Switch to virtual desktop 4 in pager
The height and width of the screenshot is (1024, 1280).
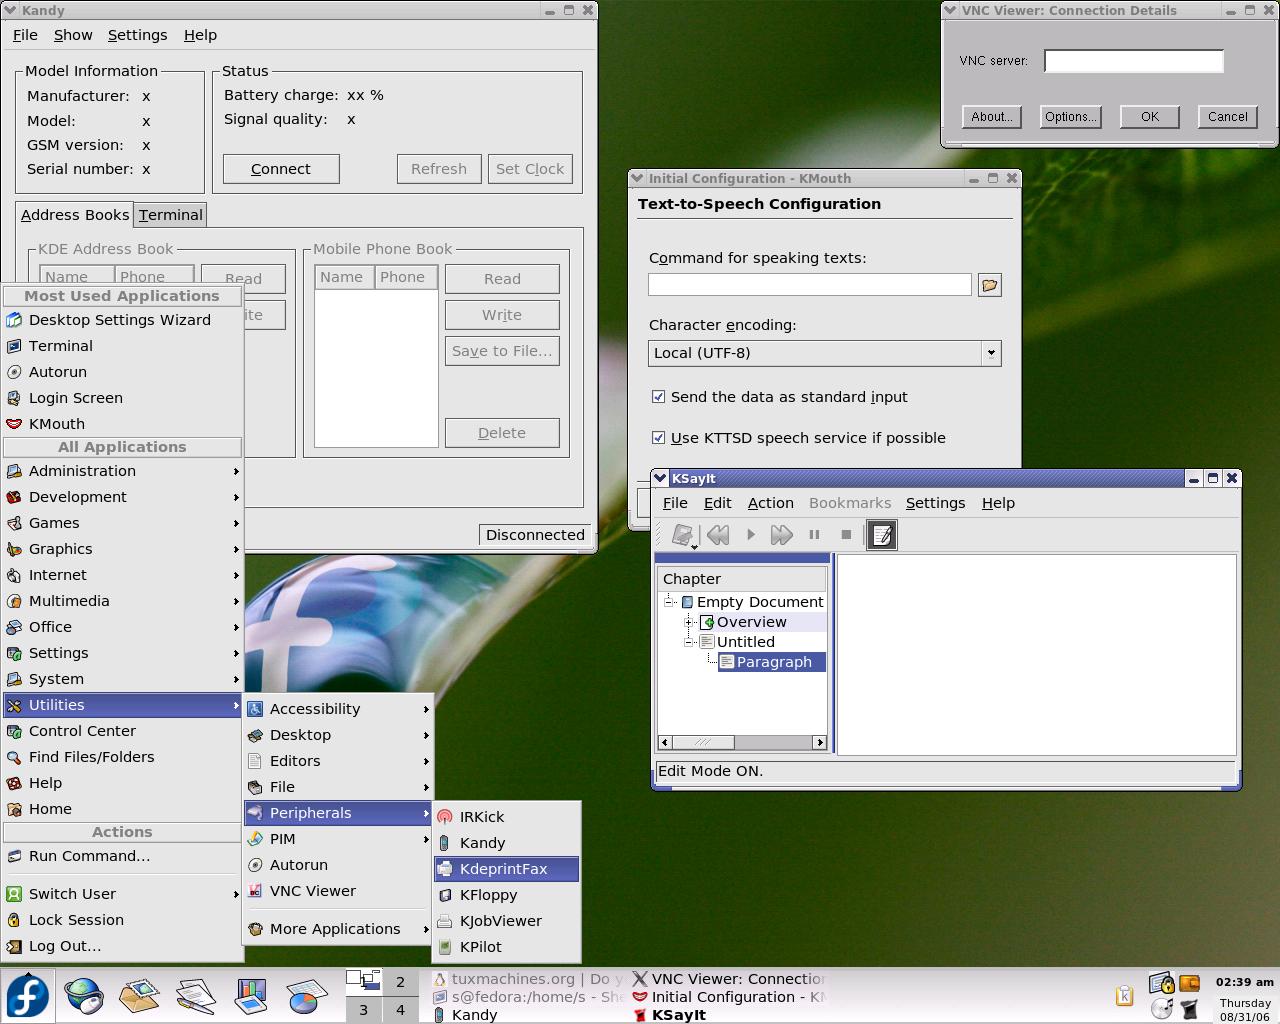(x=400, y=1010)
